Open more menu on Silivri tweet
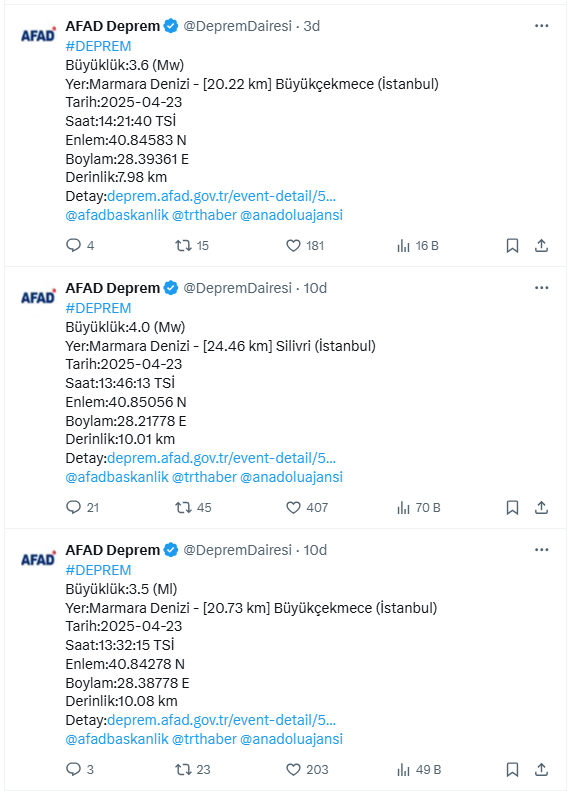The height and width of the screenshot is (791, 581). 542,288
